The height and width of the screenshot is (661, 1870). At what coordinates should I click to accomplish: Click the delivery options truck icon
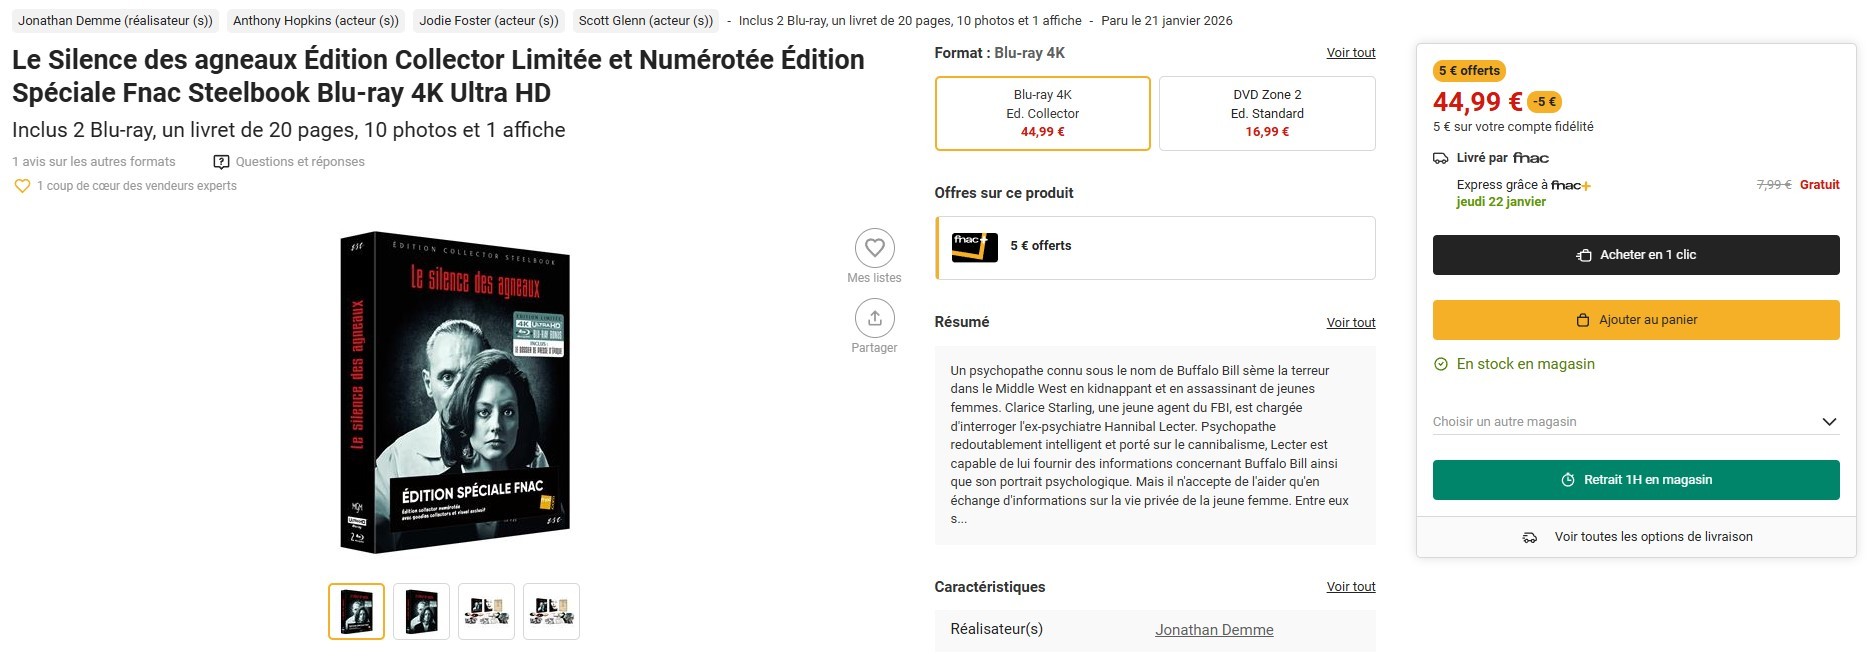(x=1529, y=538)
